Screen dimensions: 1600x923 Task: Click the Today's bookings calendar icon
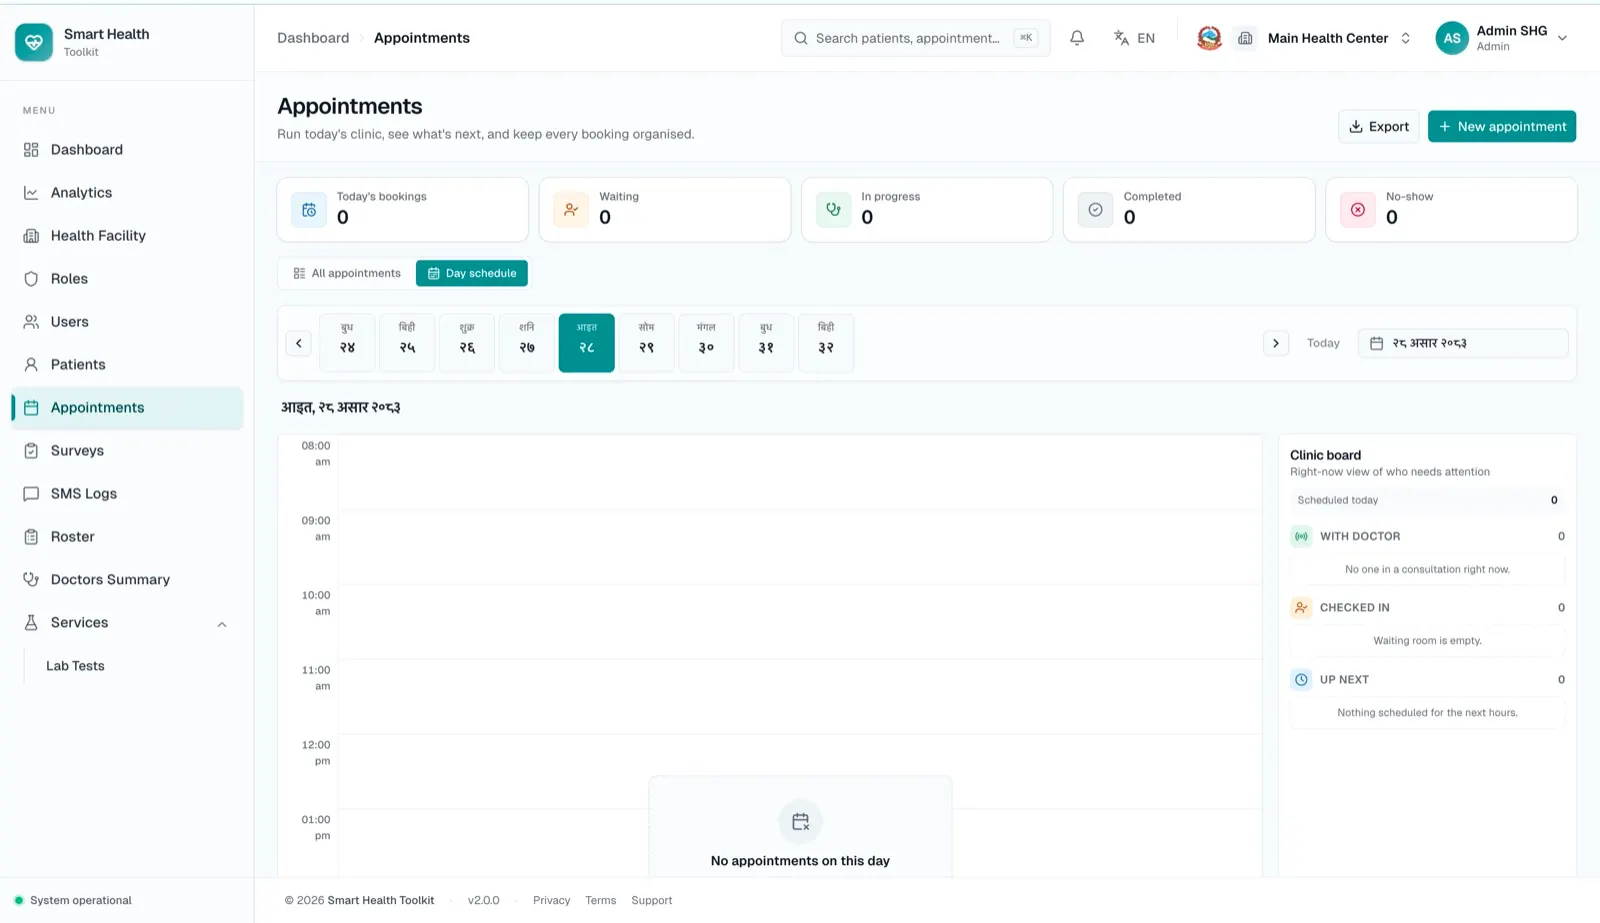(309, 210)
